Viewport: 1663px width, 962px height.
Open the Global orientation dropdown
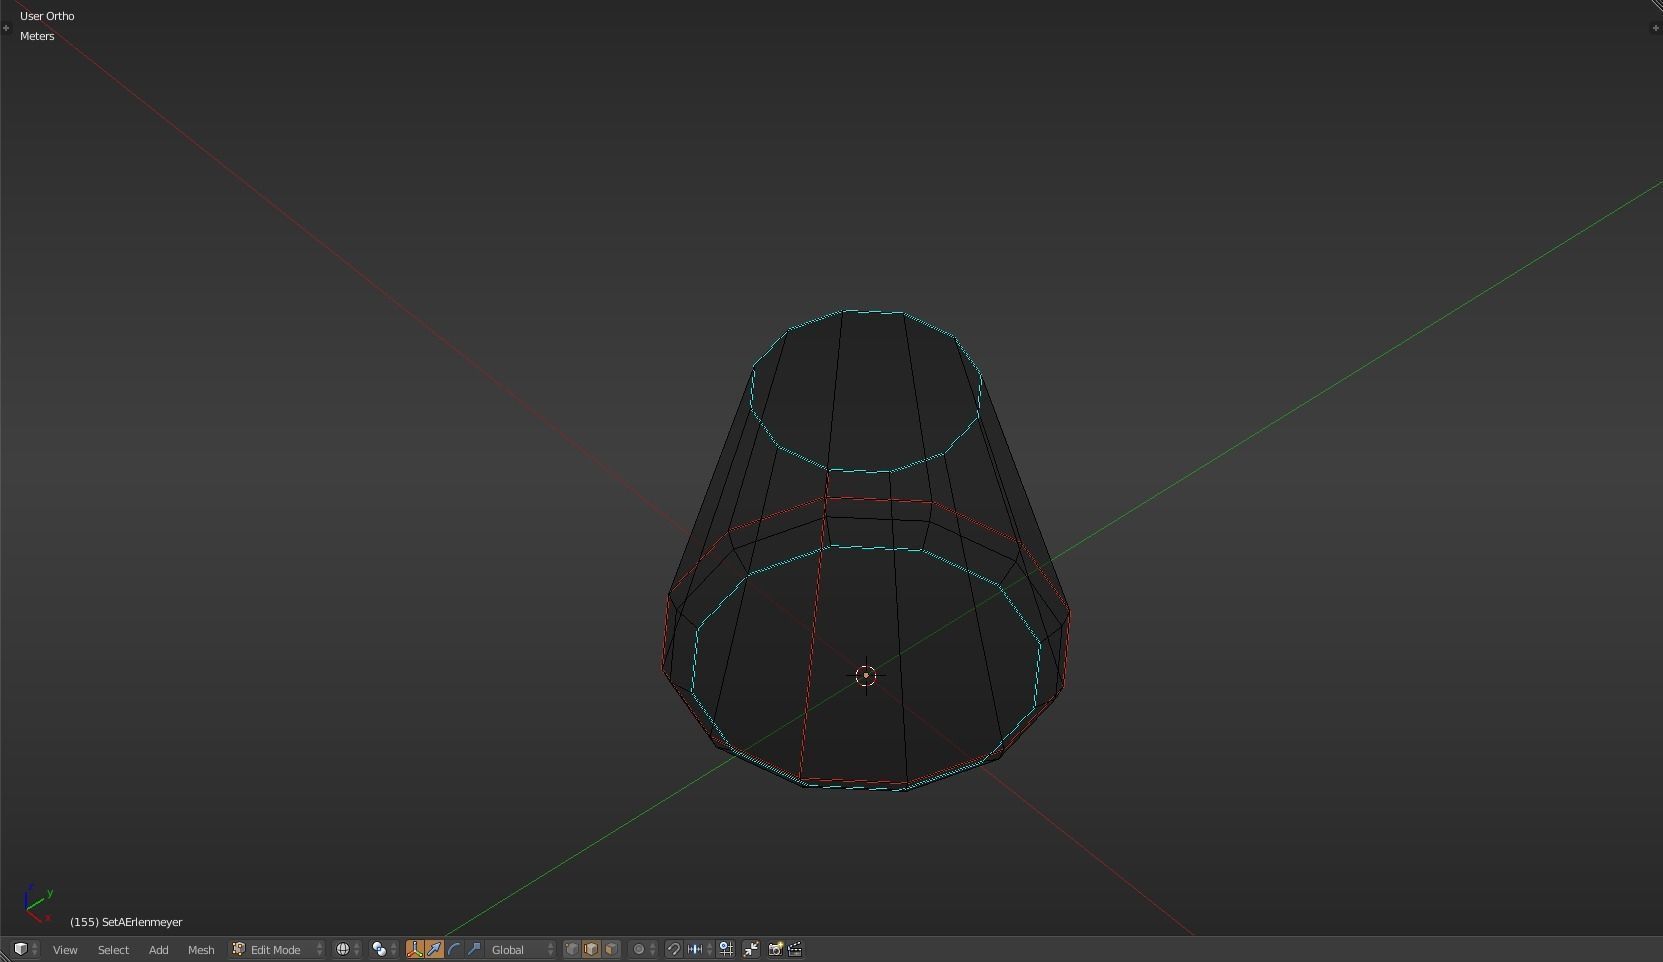521,949
